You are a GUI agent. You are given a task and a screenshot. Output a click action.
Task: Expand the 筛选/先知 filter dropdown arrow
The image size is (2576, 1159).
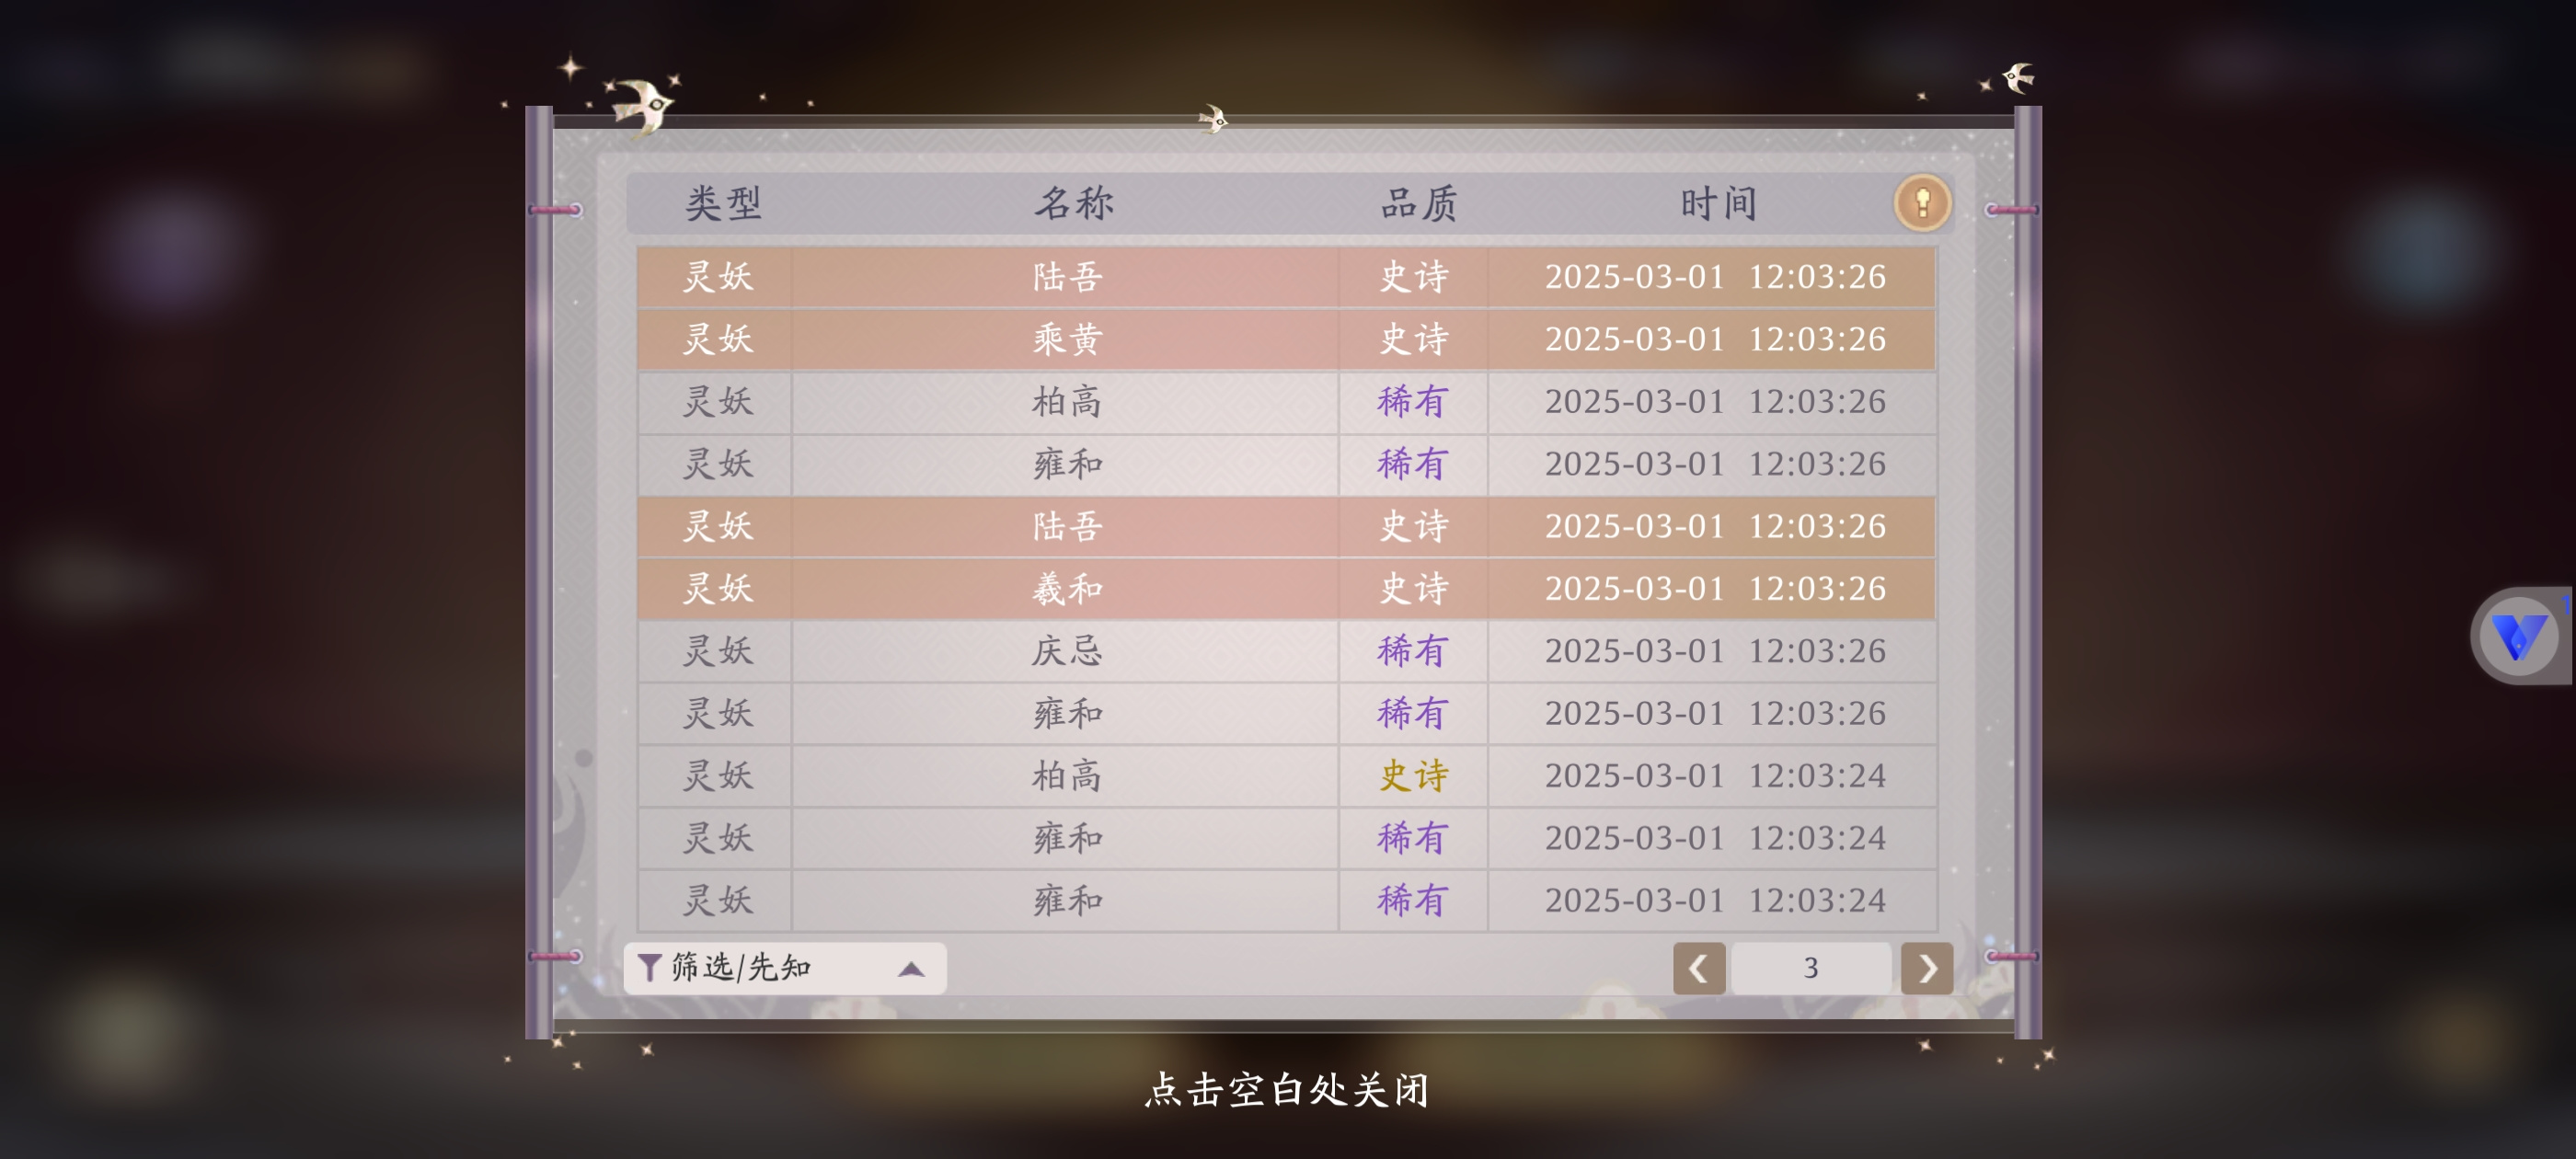(911, 968)
